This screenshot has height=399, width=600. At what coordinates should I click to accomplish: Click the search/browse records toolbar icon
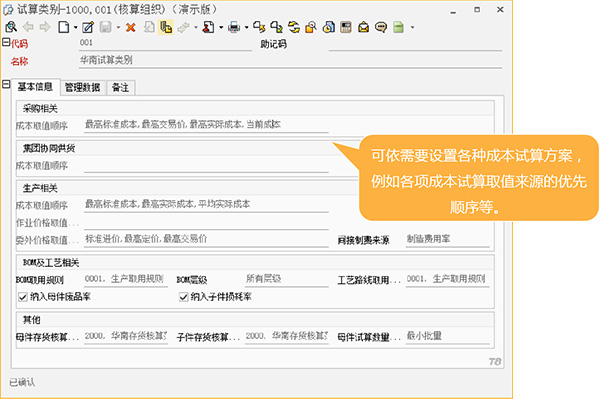[x=11, y=27]
